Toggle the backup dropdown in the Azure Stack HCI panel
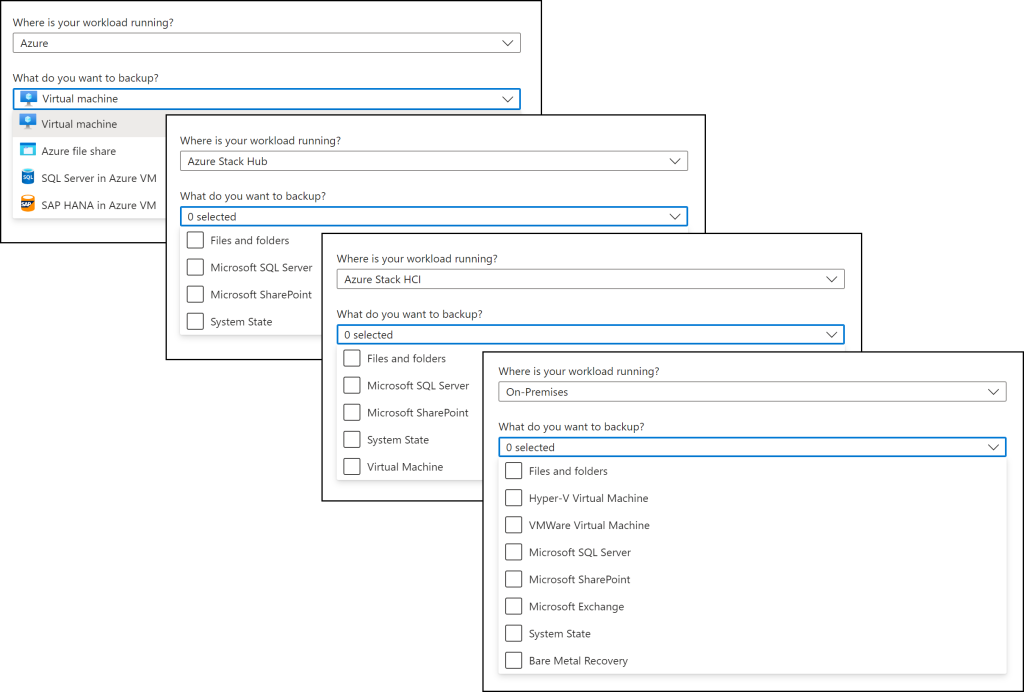 pos(590,335)
